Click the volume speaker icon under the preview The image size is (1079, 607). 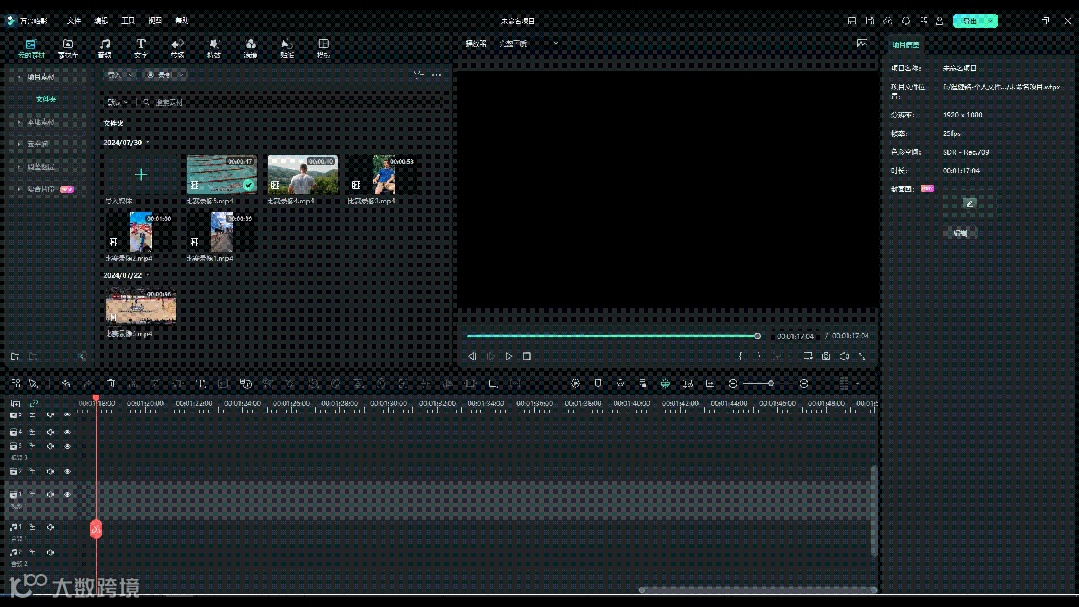click(x=844, y=356)
